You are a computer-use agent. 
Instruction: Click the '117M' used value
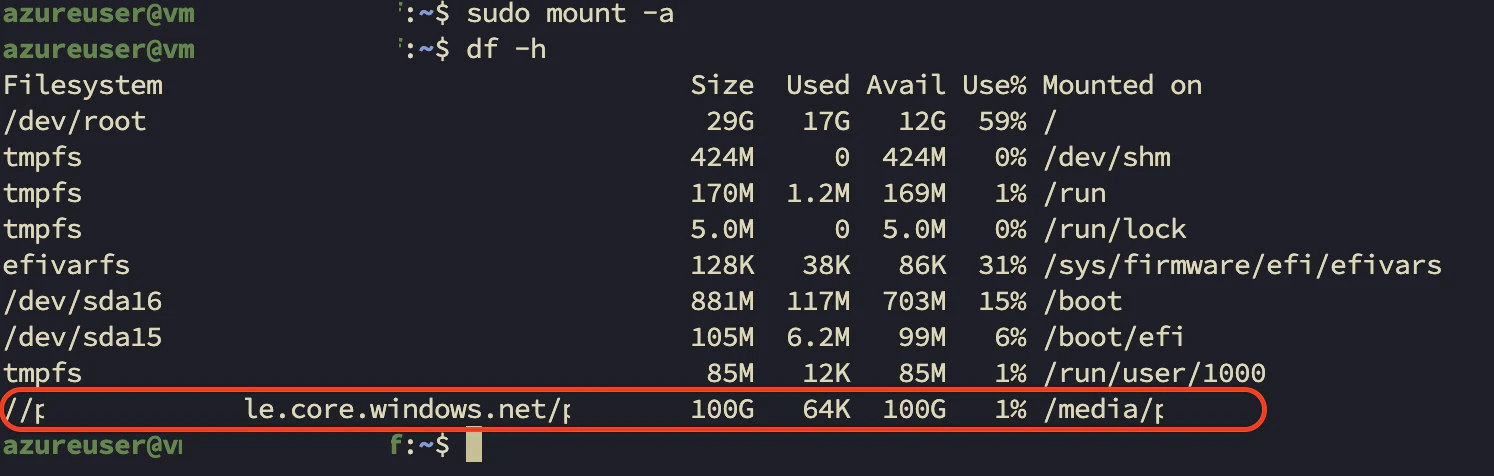pyautogui.click(x=818, y=302)
